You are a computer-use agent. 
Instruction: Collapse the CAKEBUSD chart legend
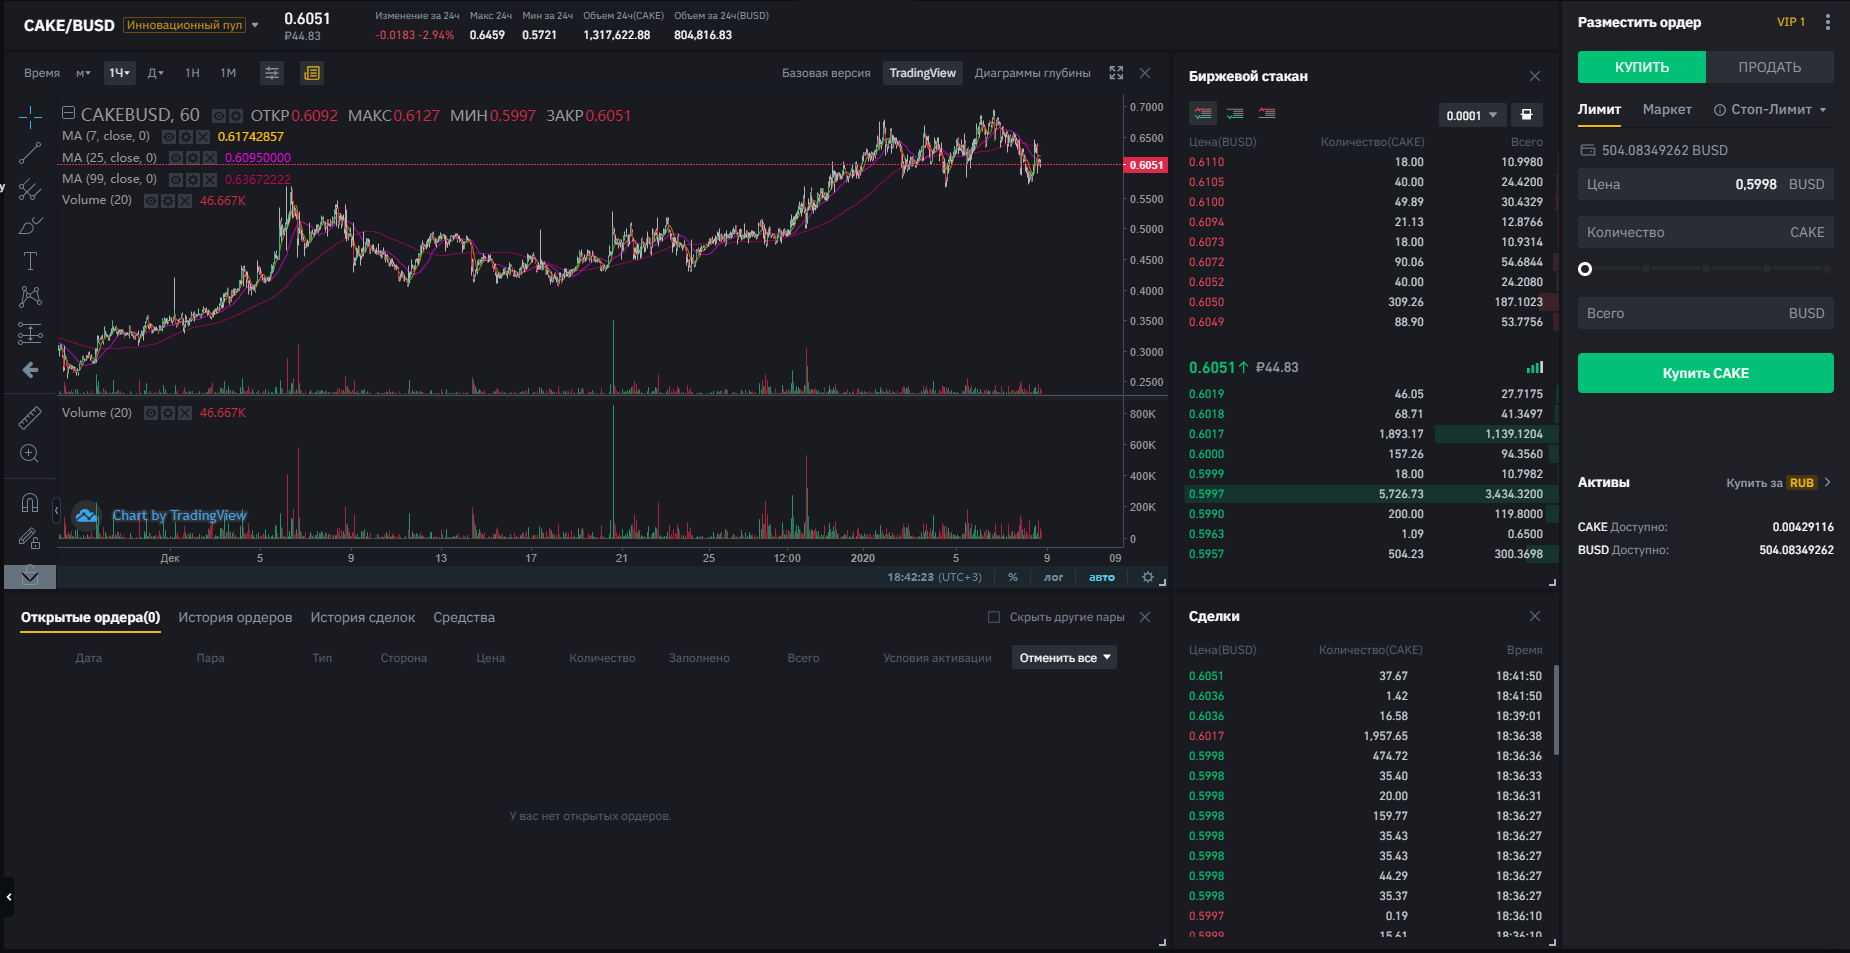pos(69,113)
